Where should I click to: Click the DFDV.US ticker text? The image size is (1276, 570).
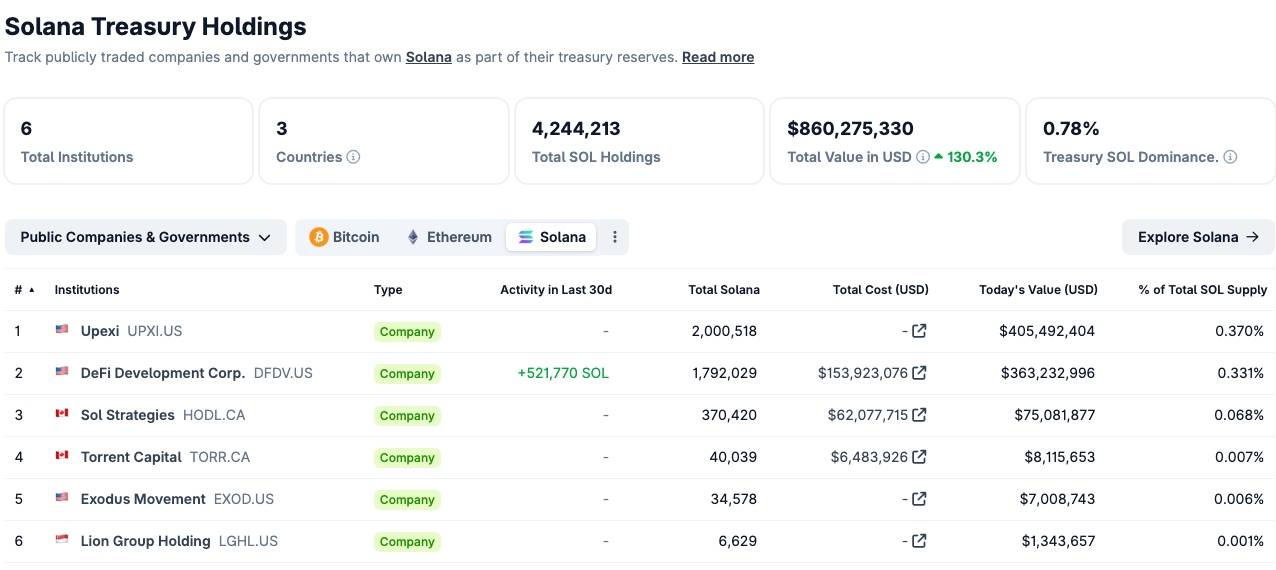pyautogui.click(x=283, y=373)
